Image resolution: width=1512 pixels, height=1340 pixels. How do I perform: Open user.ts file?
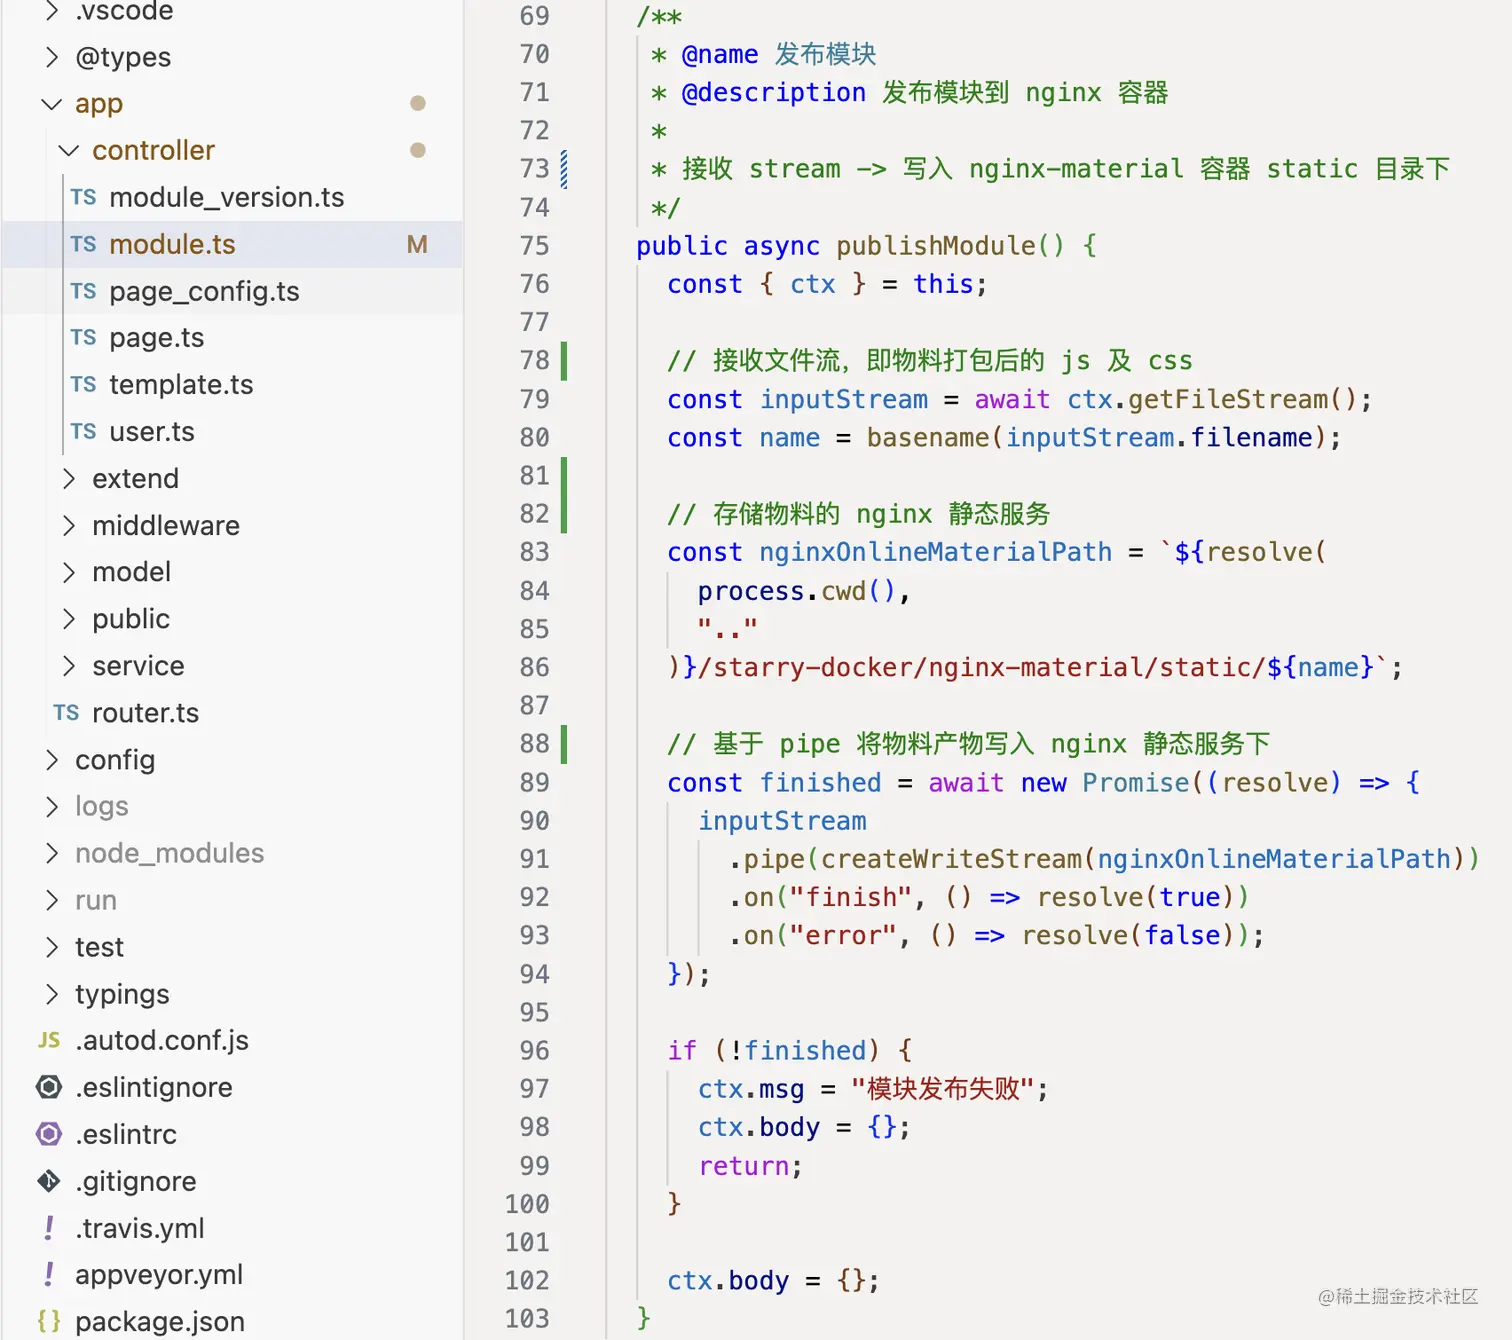coord(152,431)
